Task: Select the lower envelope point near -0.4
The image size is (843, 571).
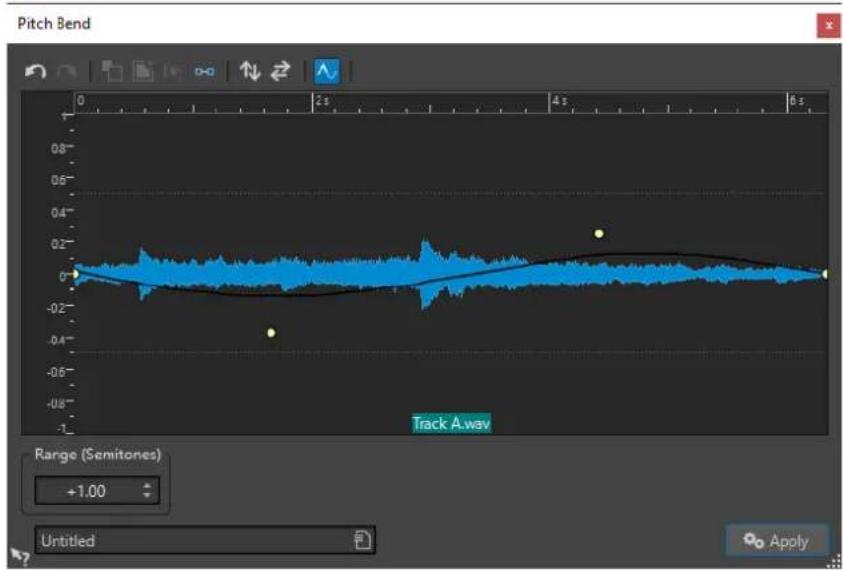Action: [272, 333]
